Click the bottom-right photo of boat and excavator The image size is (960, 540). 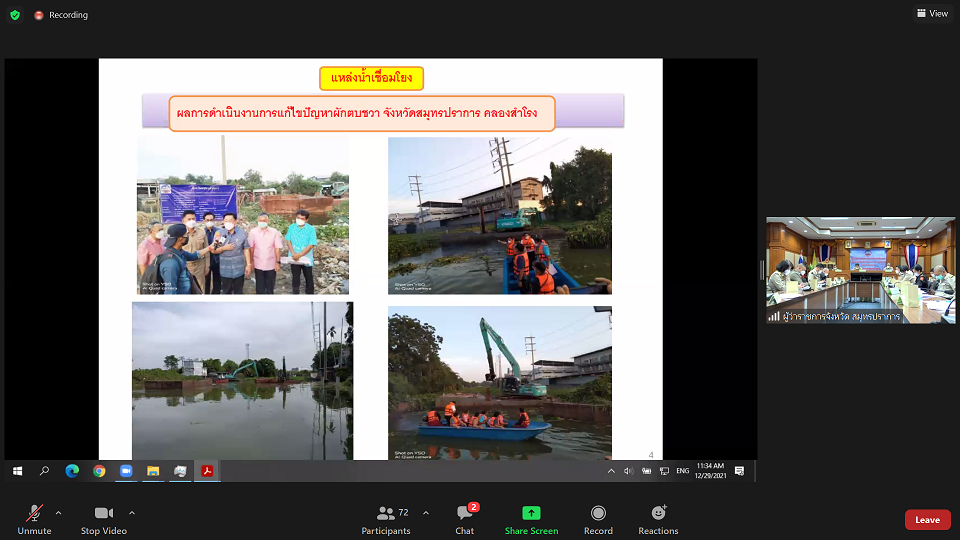click(x=500, y=383)
